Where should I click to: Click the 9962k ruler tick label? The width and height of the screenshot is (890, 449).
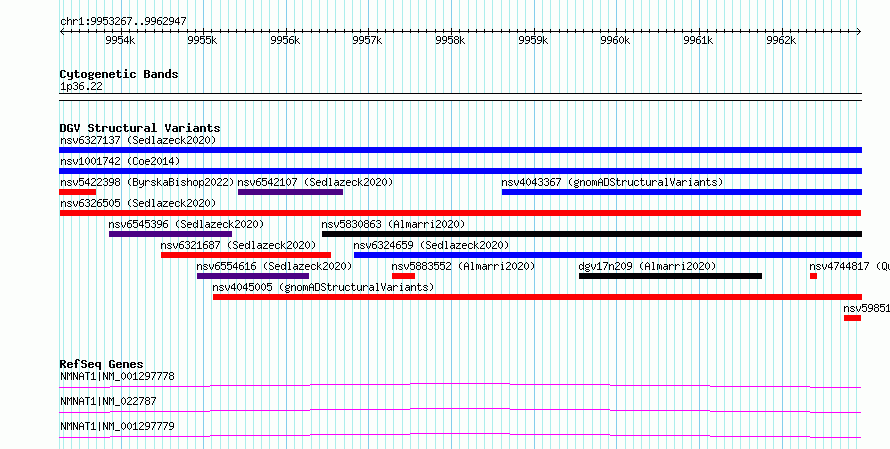[x=782, y=40]
